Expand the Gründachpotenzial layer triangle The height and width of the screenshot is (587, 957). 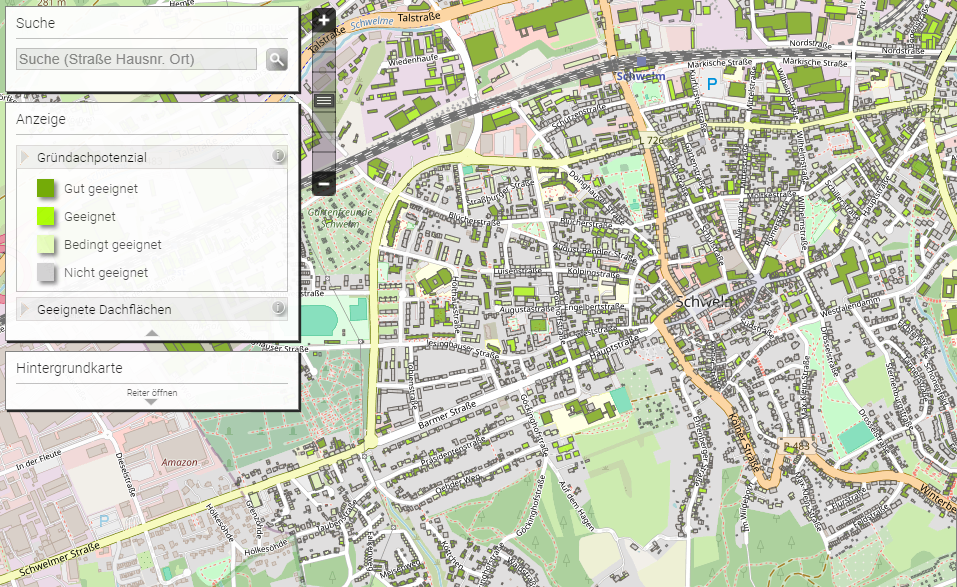[x=26, y=158]
